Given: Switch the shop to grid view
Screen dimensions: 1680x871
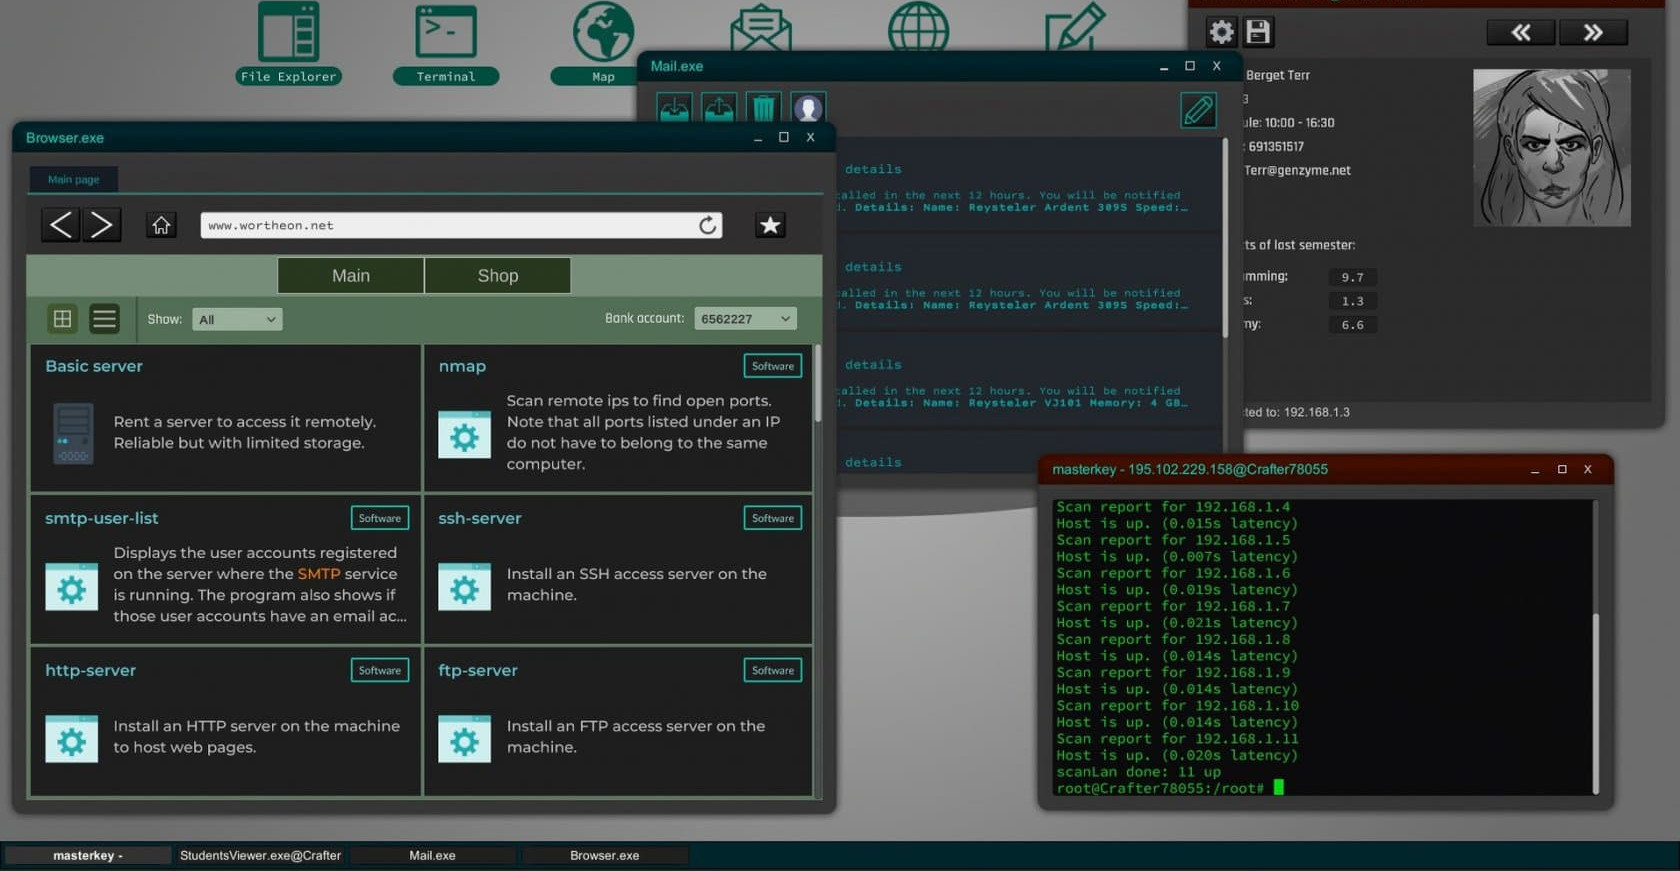Looking at the screenshot, I should coord(62,319).
